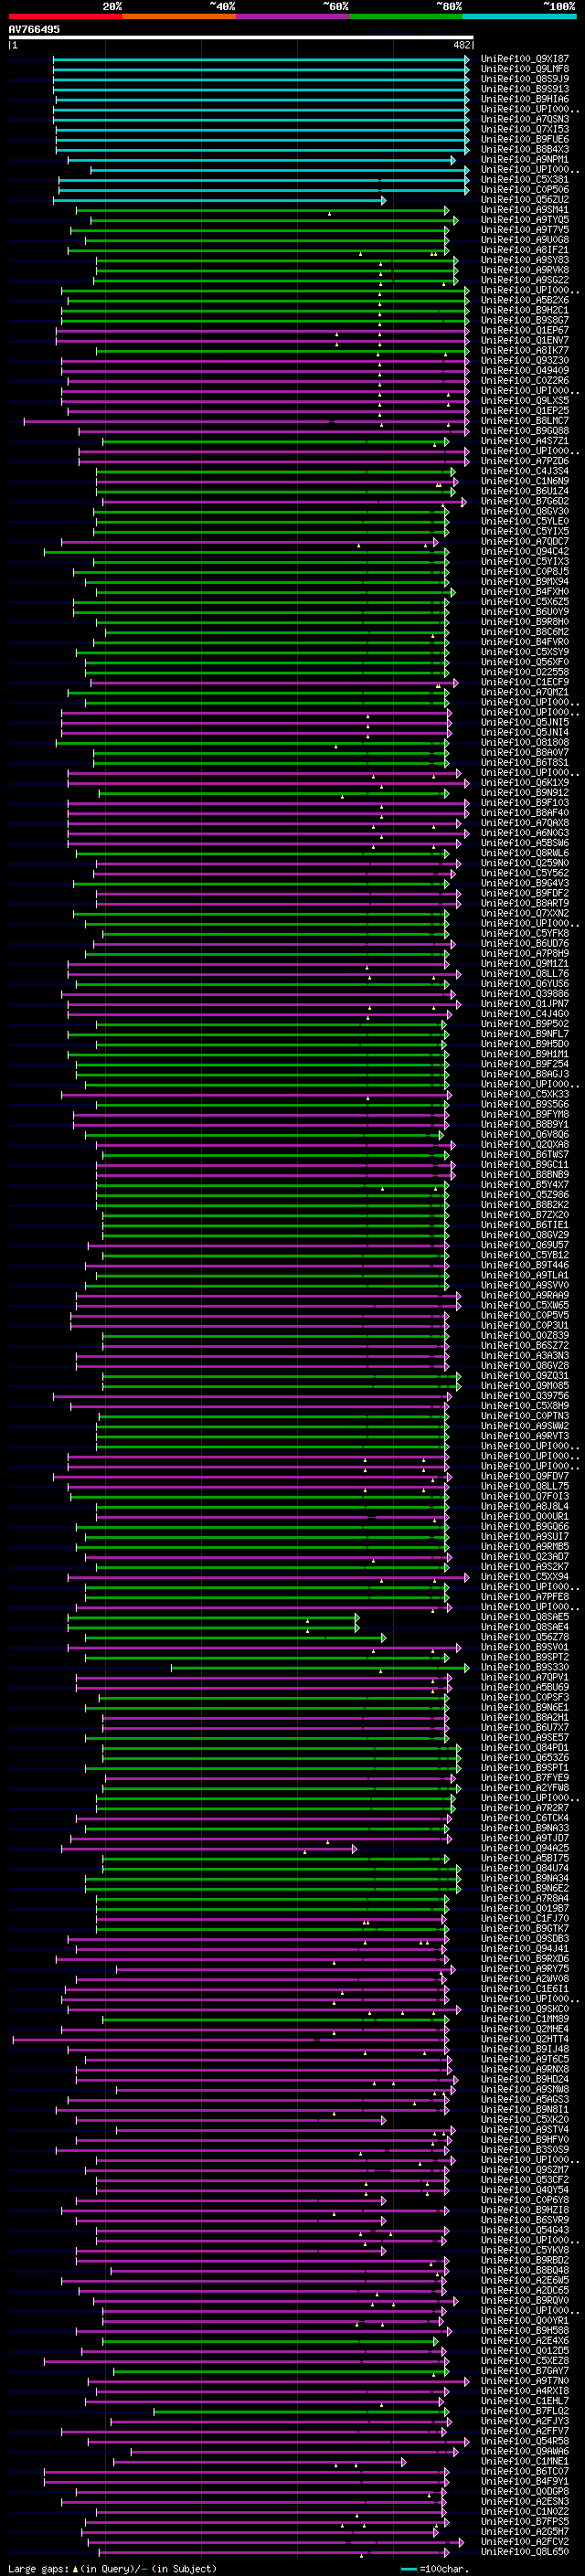Pick hit UniRef100_B8C6M2
The height and width of the screenshot is (2576, 585).
(525, 632)
